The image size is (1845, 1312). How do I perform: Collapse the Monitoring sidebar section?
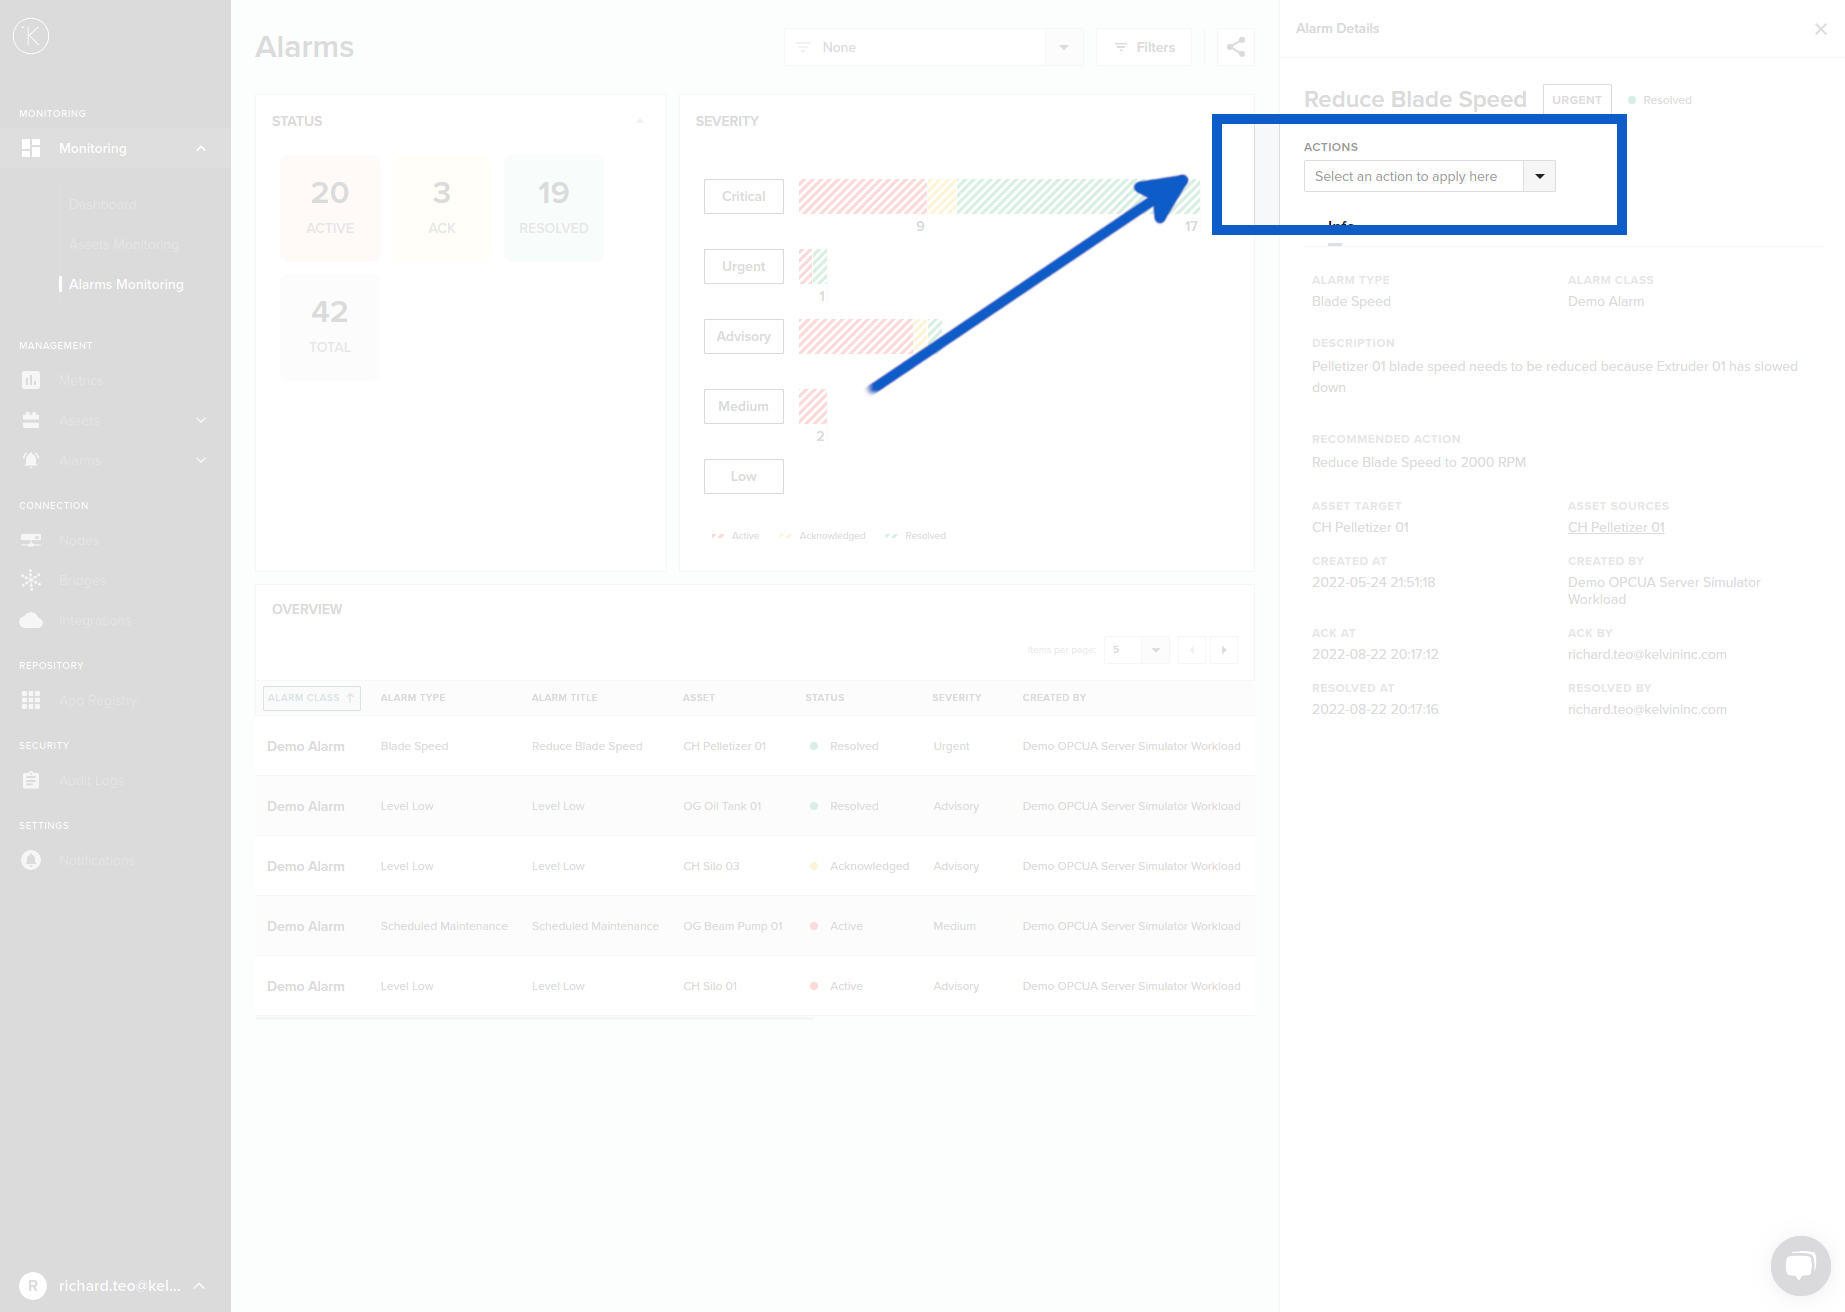point(201,148)
